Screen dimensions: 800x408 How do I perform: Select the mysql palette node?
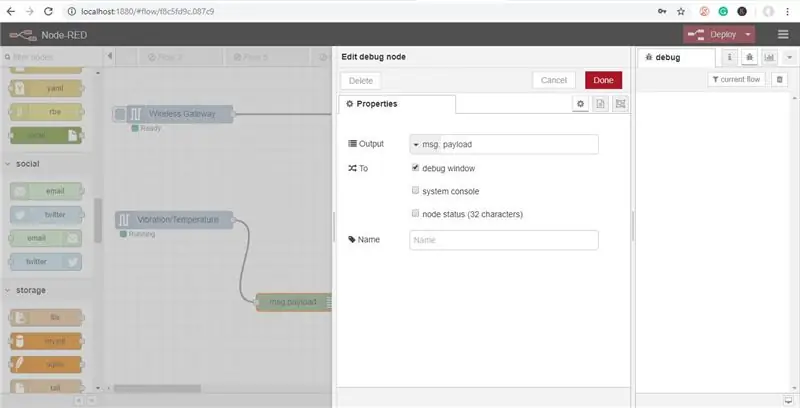[46, 341]
